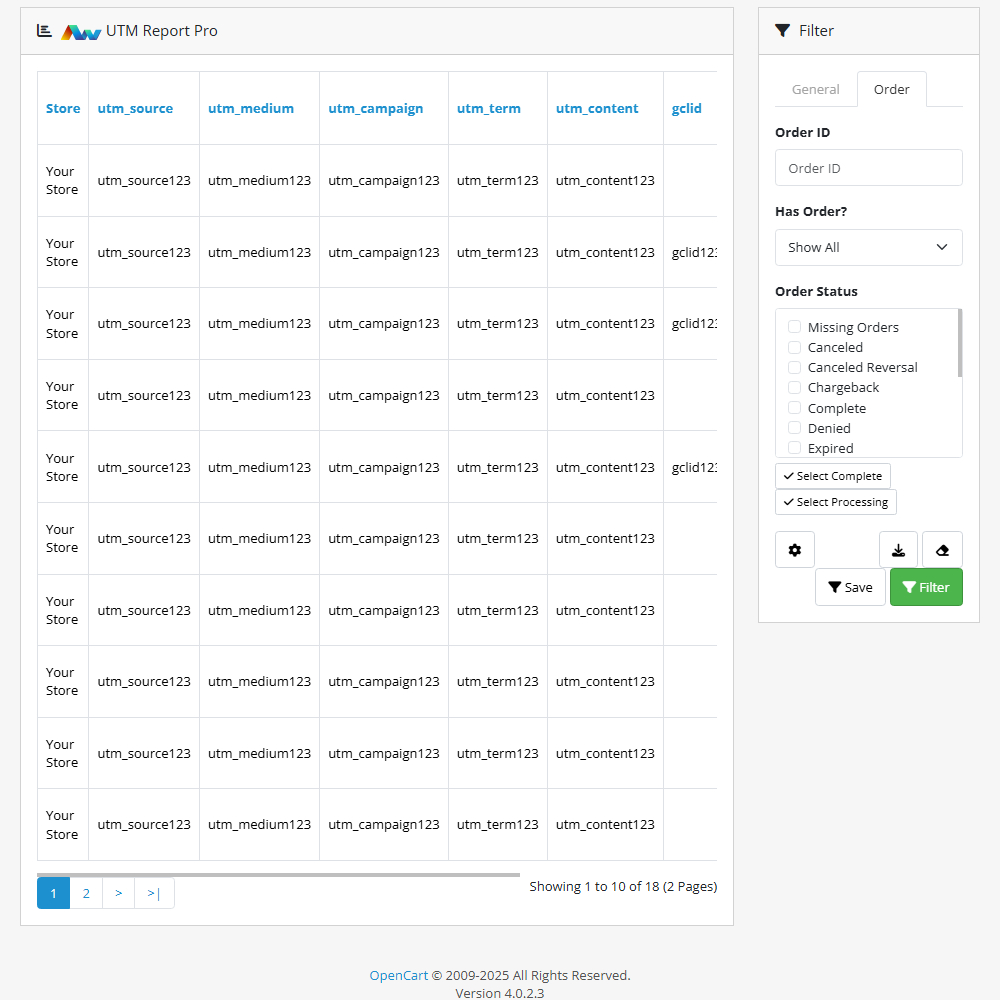
Task: Click the table's horizontal scrollbar
Action: pyautogui.click(x=278, y=874)
